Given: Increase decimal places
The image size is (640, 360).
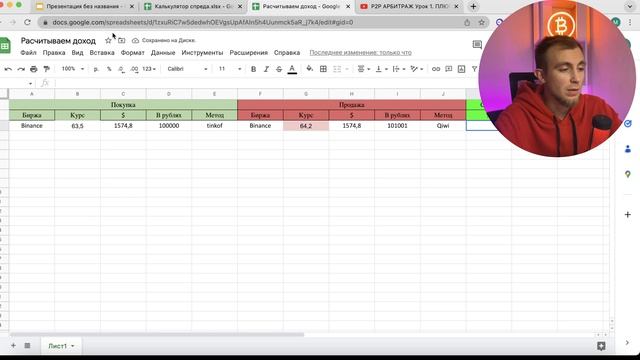Looking at the screenshot, I should point(134,69).
